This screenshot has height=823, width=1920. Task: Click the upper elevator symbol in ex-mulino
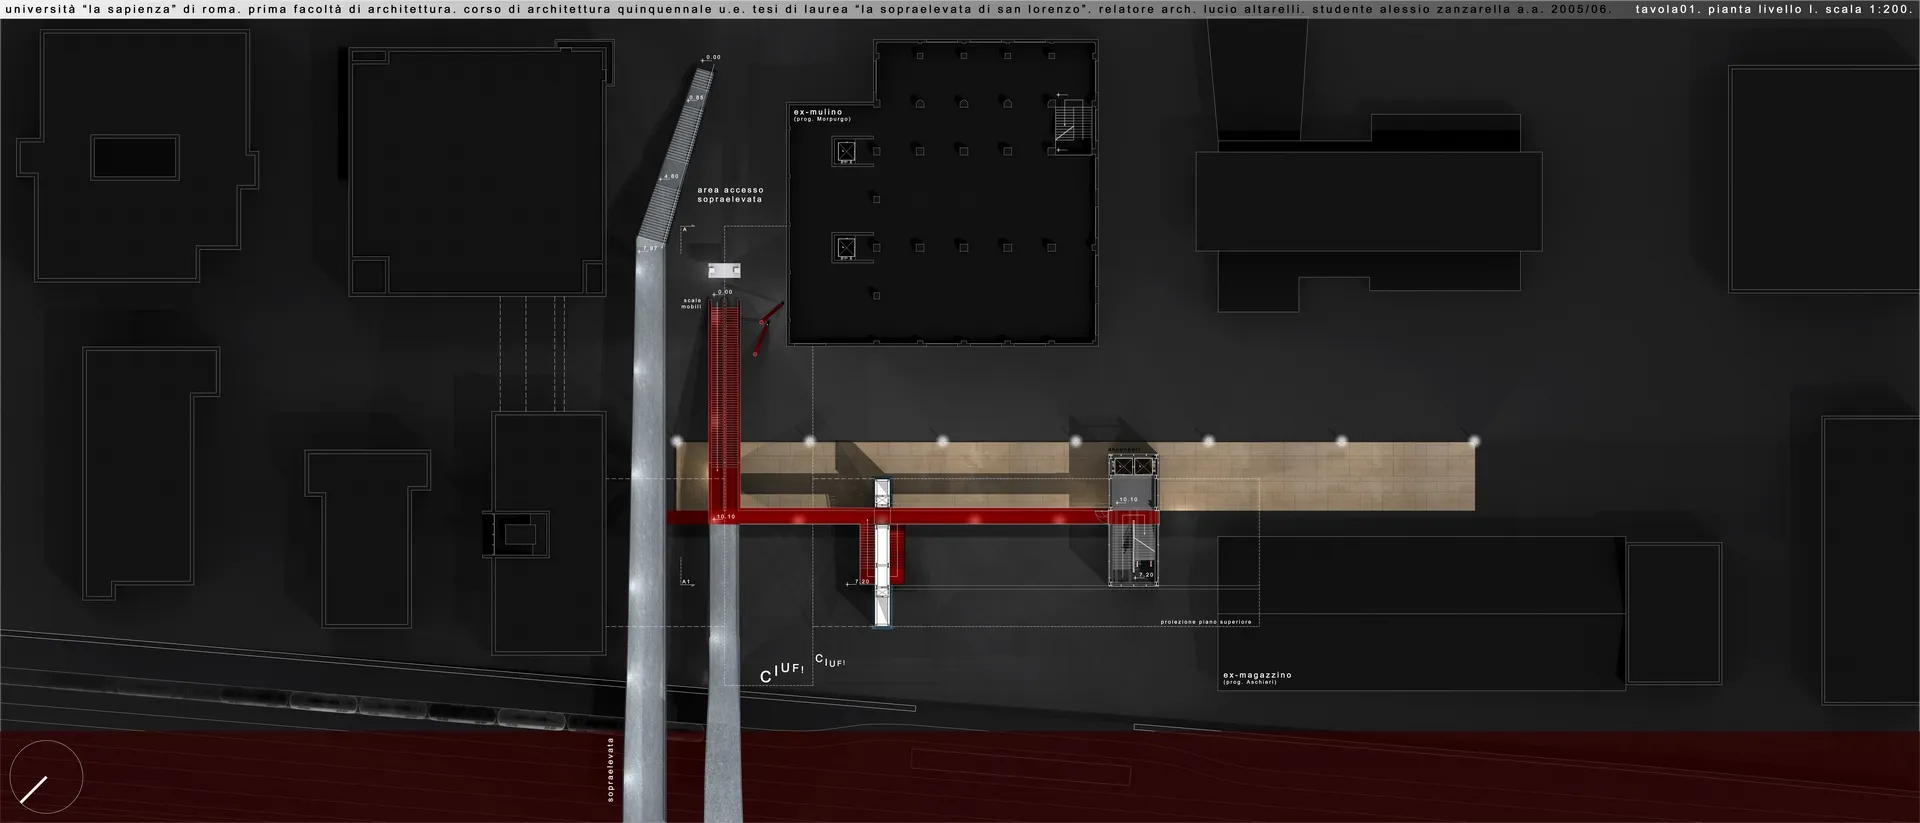pos(846,151)
